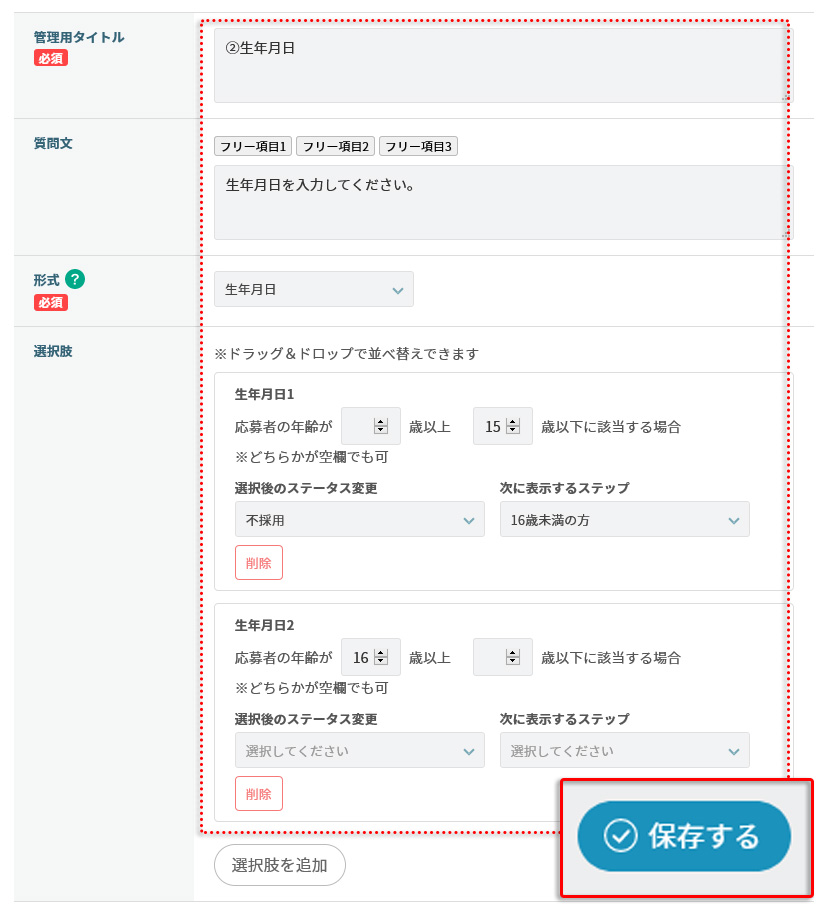Click the stepper on 生年月日2 minimum age 16
Viewport: 827px width, 913px height.
380,657
